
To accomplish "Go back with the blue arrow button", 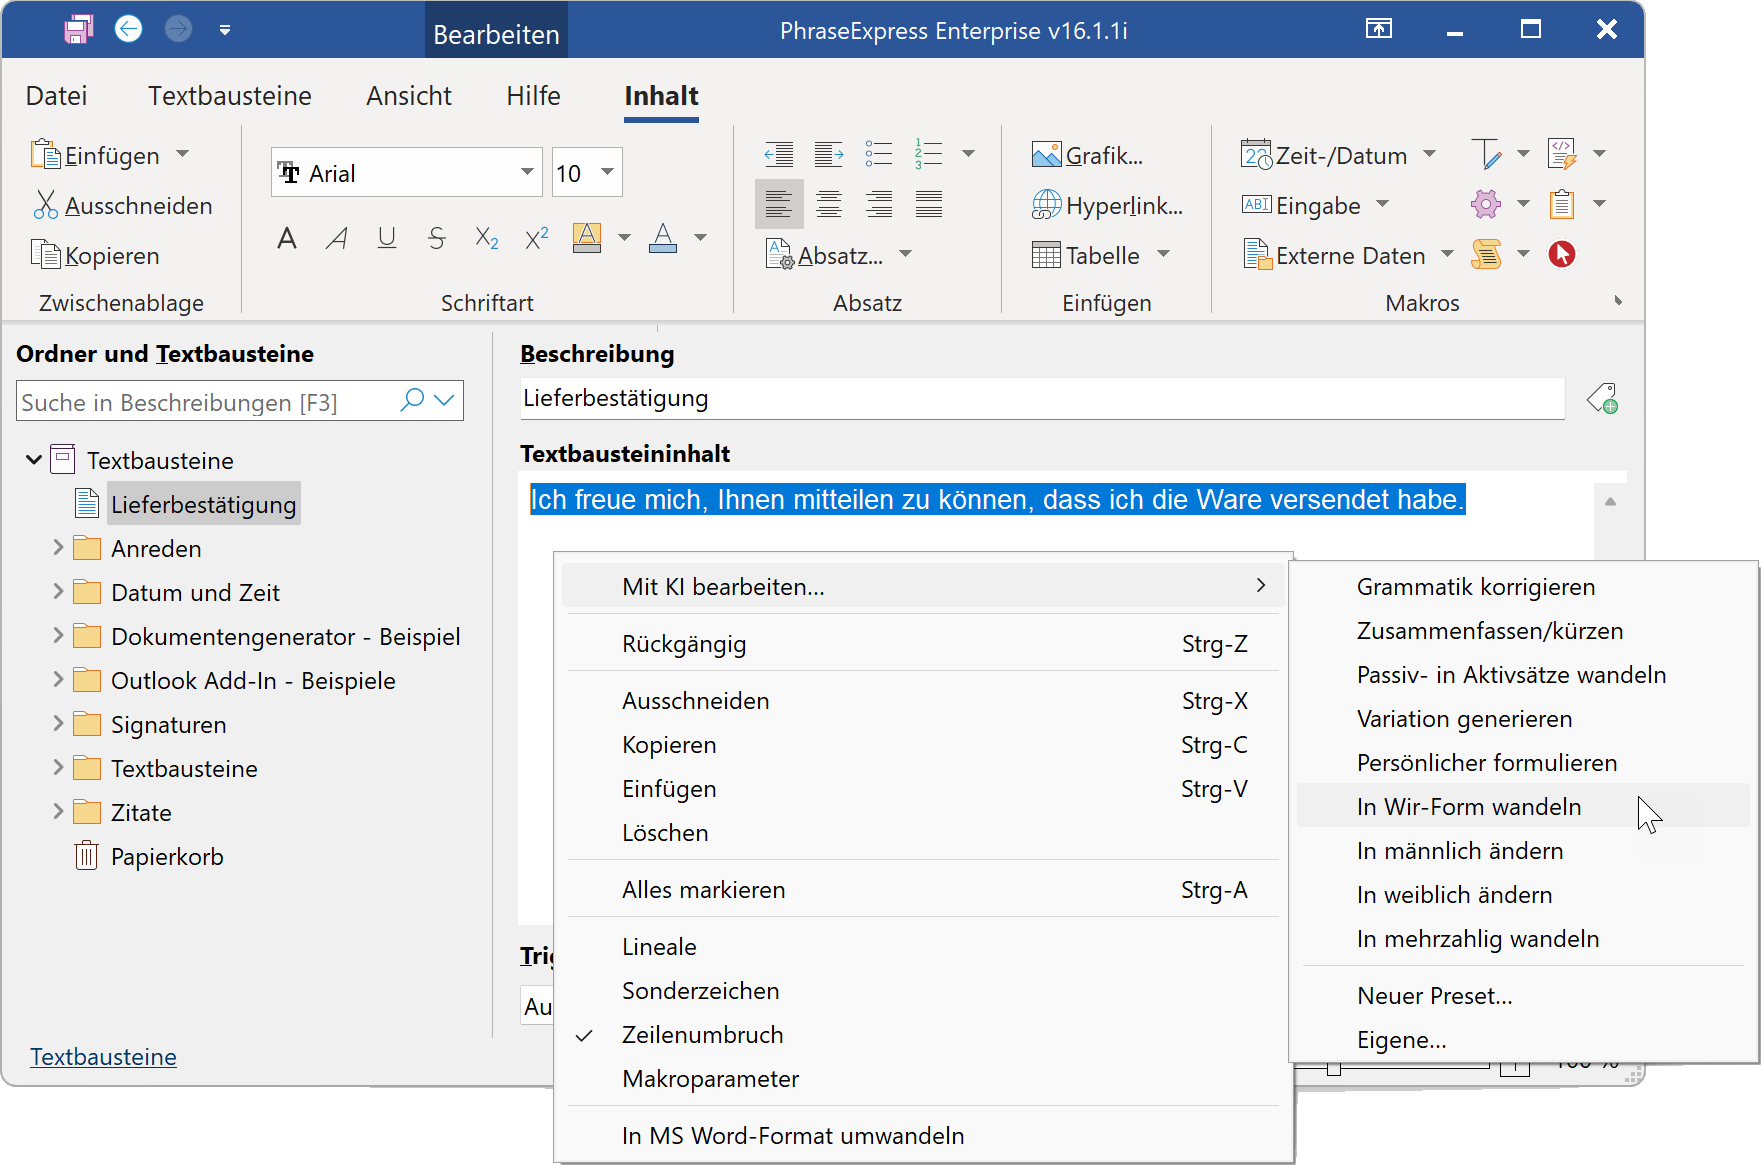I will (129, 29).
